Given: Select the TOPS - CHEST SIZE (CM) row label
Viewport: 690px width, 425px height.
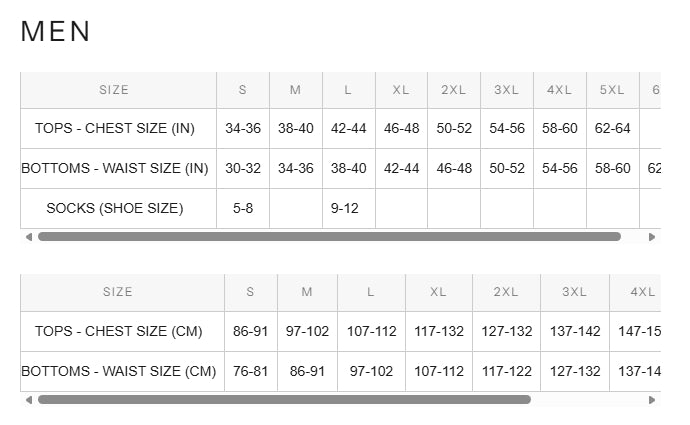Looking at the screenshot, I should pyautogui.click(x=118, y=332).
